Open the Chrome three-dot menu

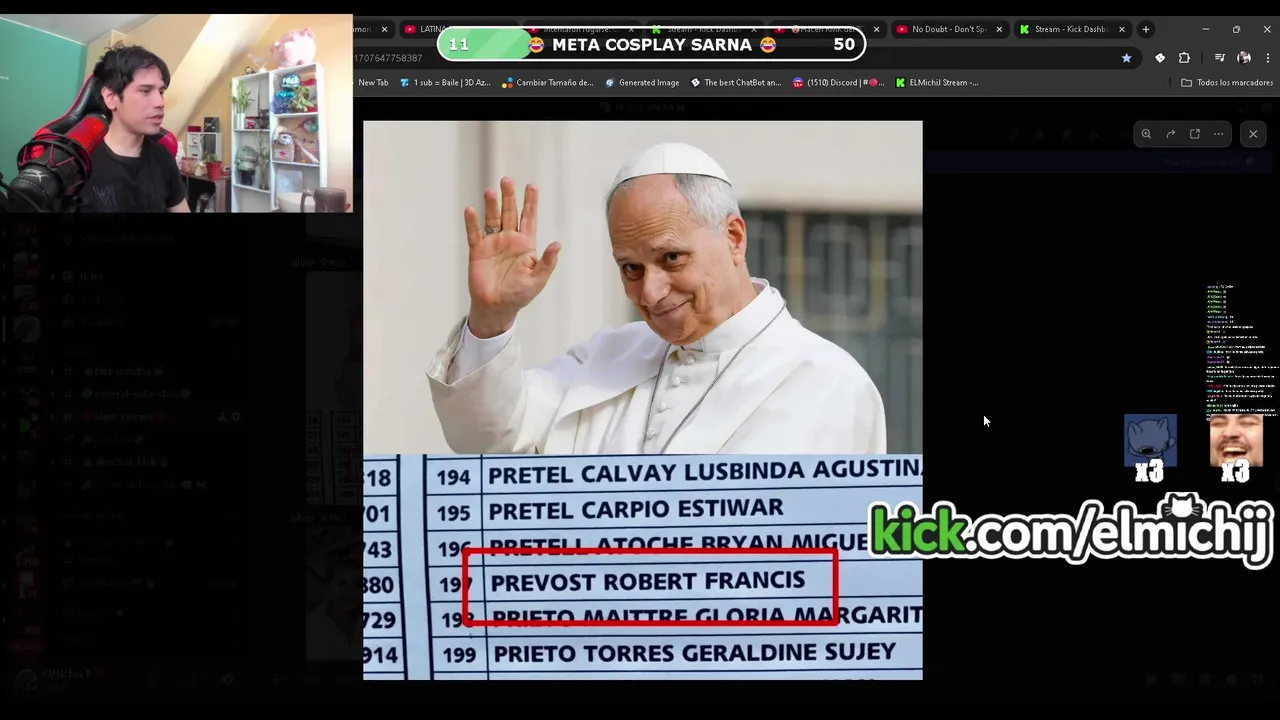coord(1267,58)
